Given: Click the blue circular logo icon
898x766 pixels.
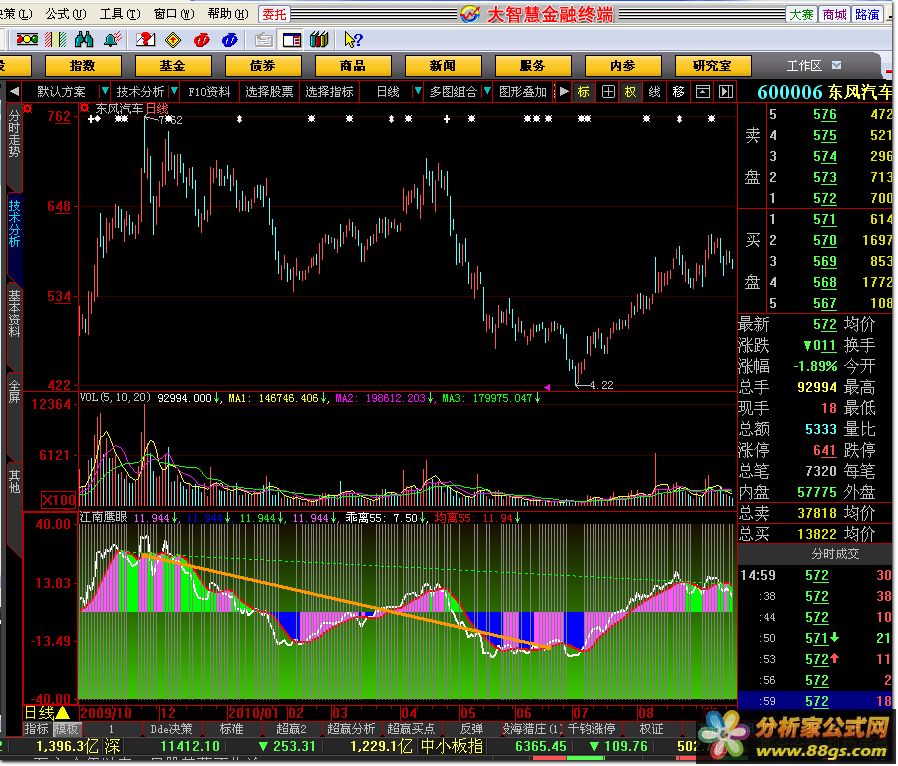Looking at the screenshot, I should click(x=230, y=40).
